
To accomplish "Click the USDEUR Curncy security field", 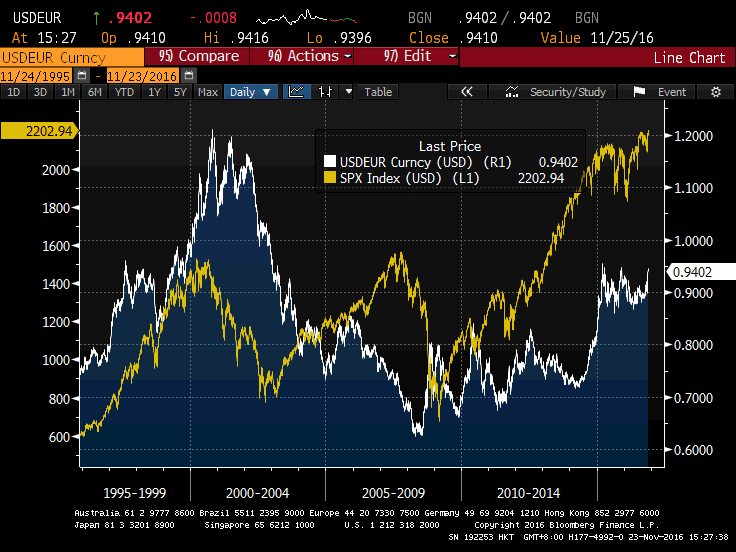I will click(72, 57).
